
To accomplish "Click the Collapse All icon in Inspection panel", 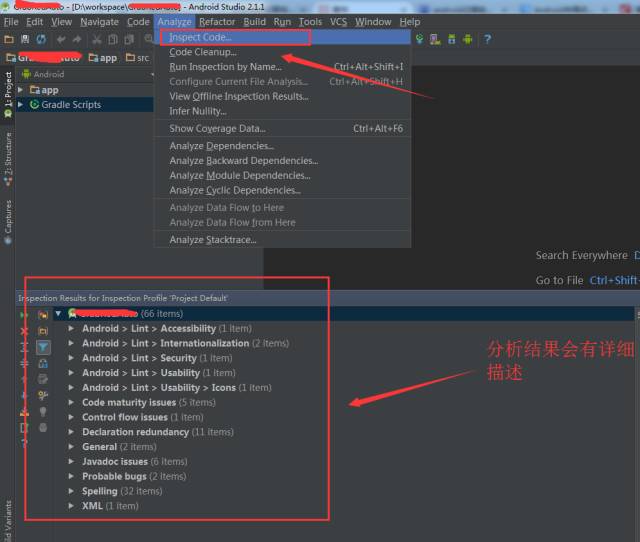I will coord(24,363).
